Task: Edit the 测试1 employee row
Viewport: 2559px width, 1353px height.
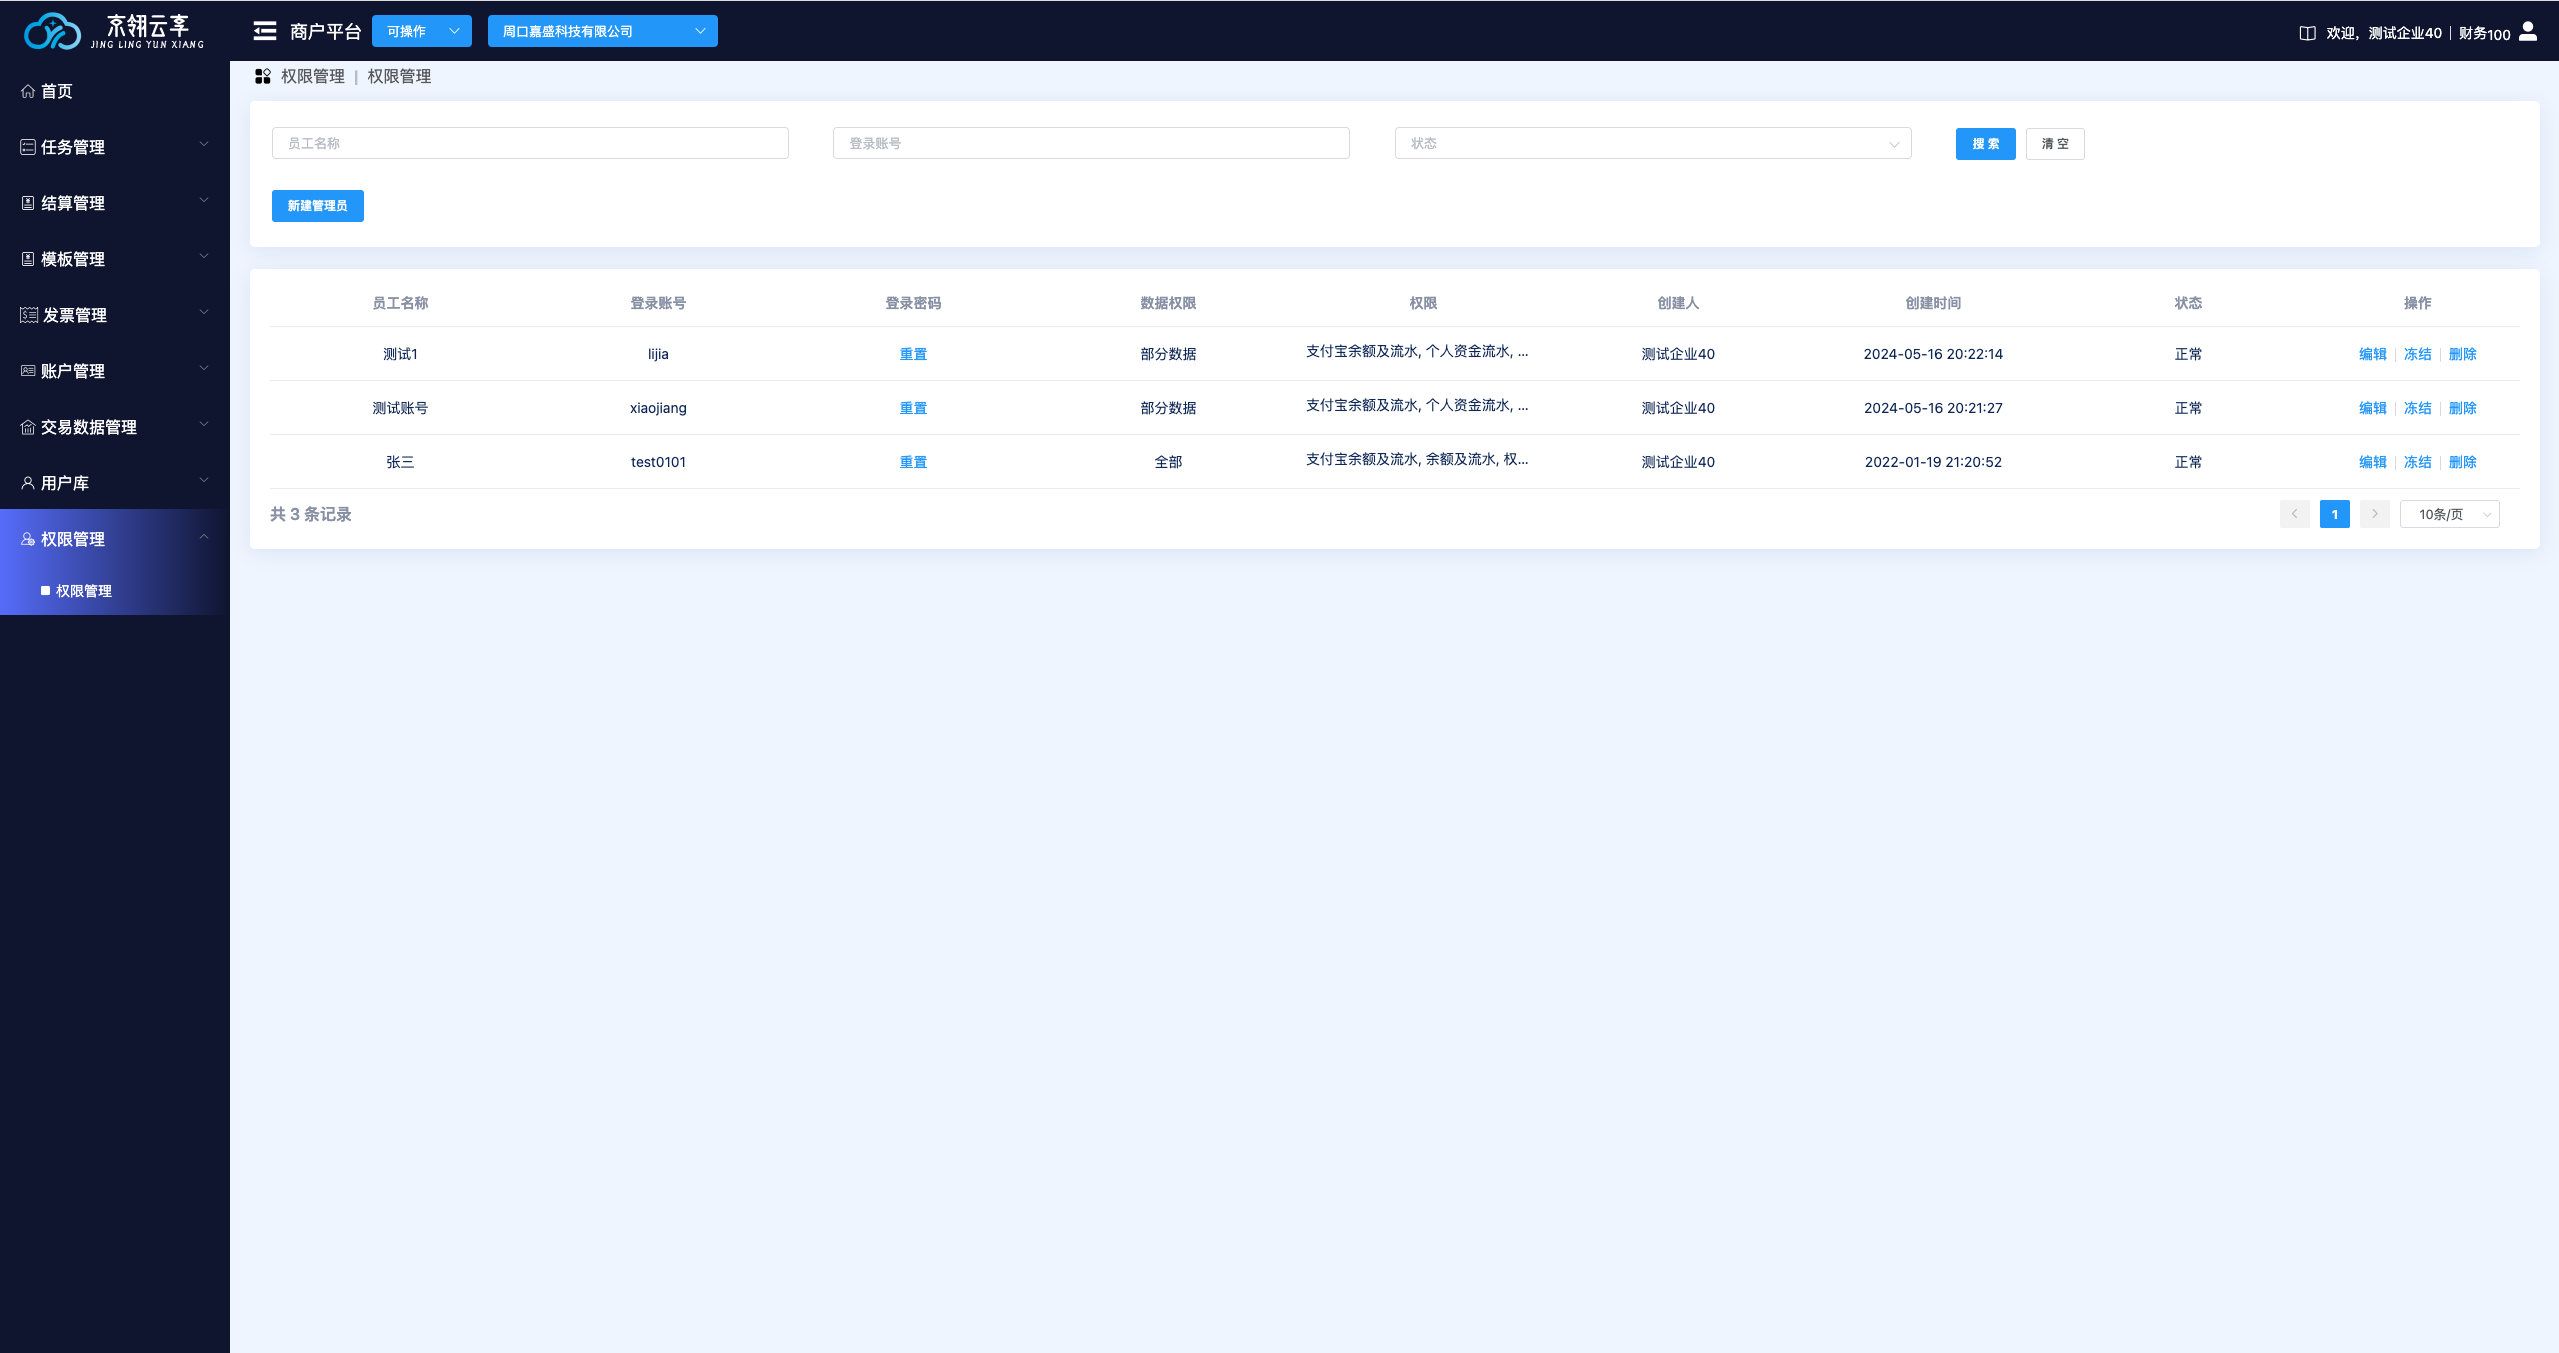Action: (2372, 354)
